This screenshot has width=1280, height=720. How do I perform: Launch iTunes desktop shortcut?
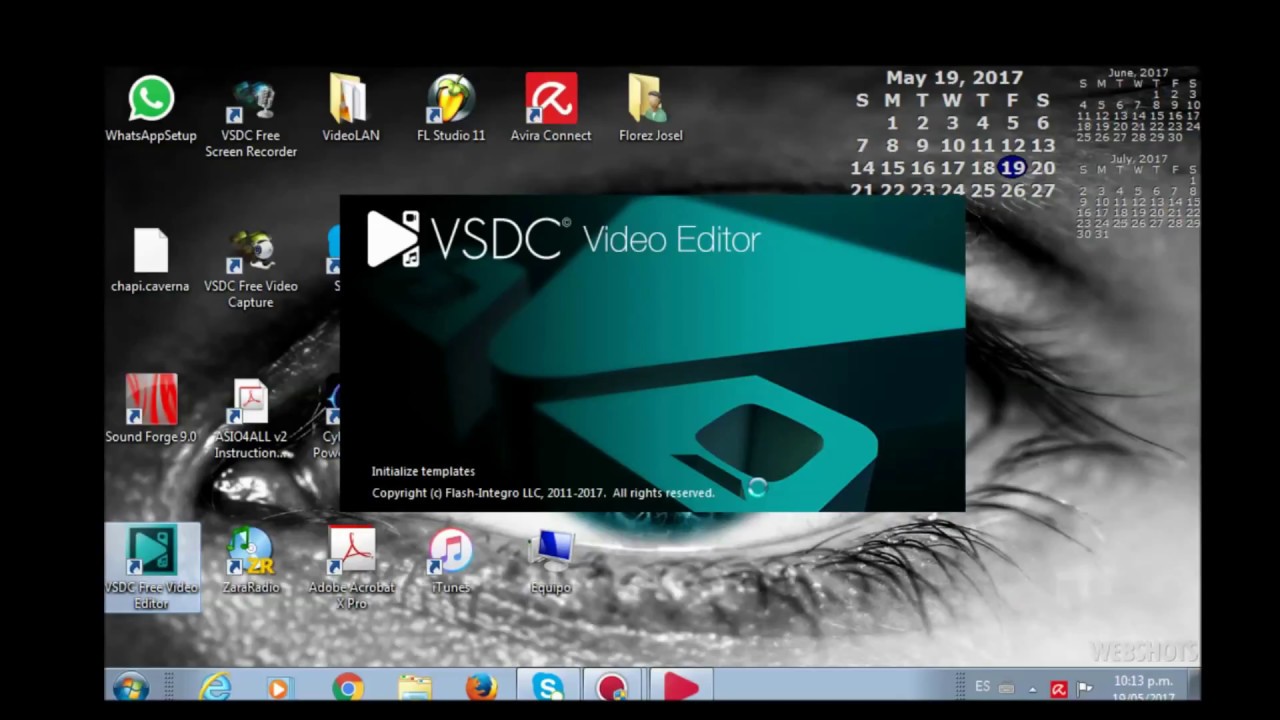(451, 561)
